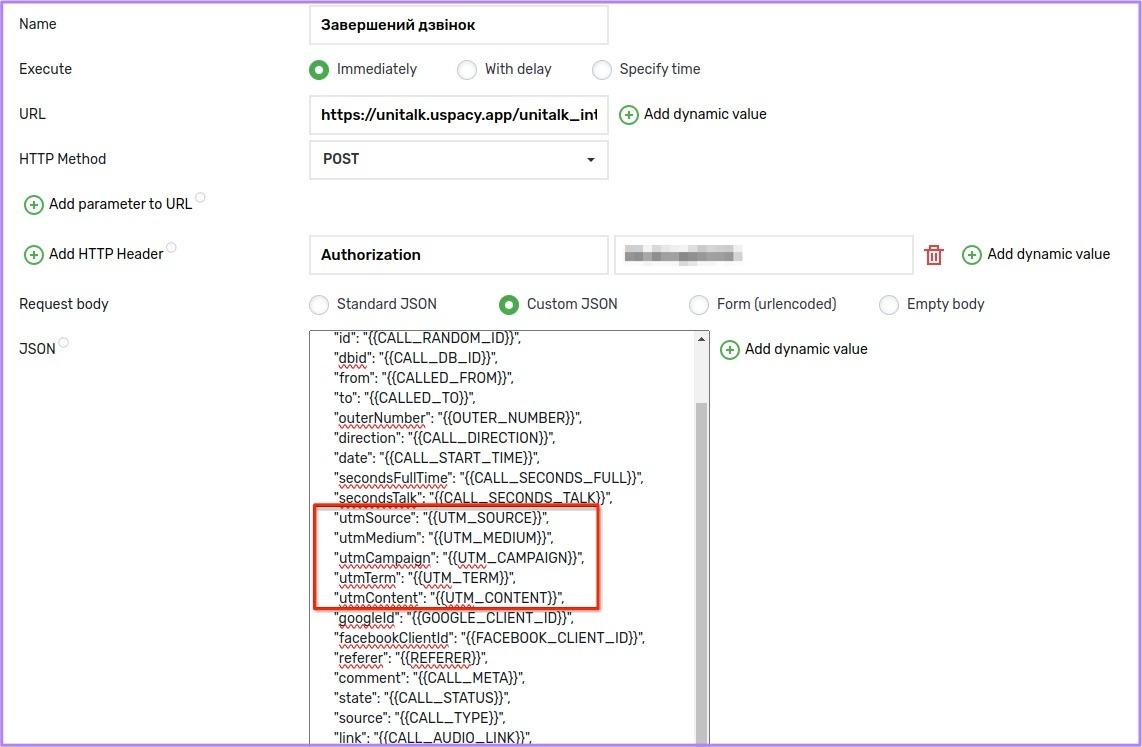
Task: Select the Immediately execute option
Action: click(x=319, y=70)
